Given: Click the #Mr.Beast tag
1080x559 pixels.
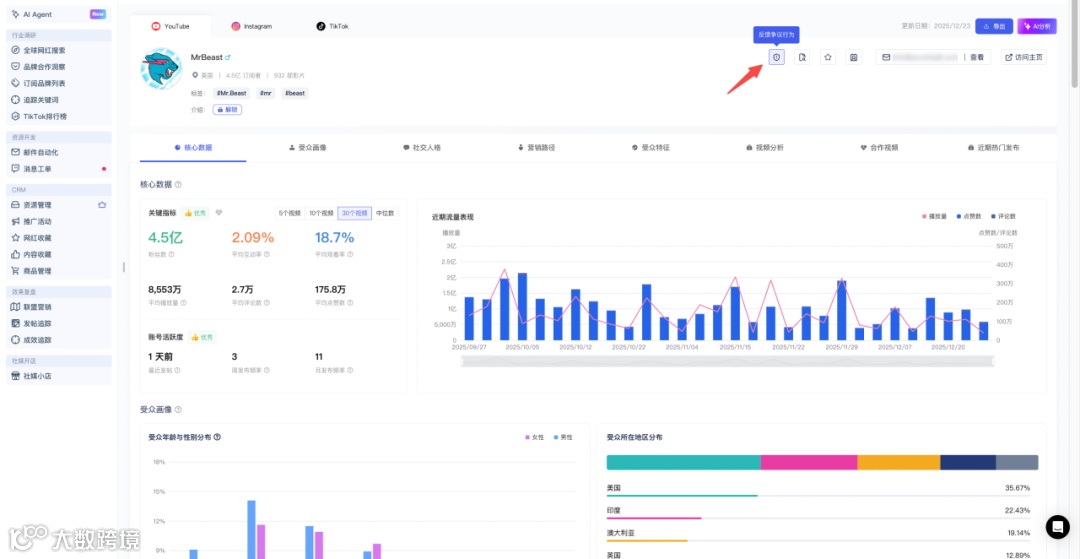Looking at the screenshot, I should [x=231, y=93].
